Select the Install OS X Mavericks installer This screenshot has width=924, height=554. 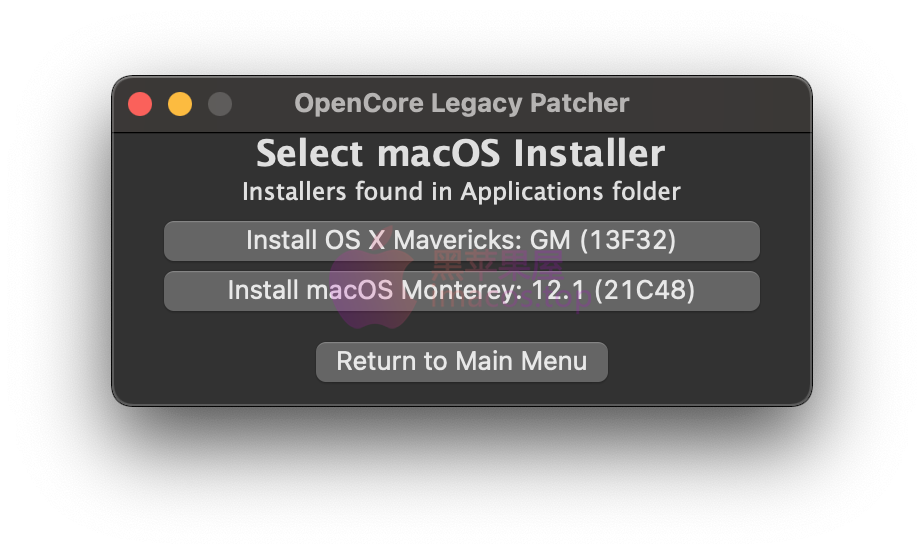461,241
